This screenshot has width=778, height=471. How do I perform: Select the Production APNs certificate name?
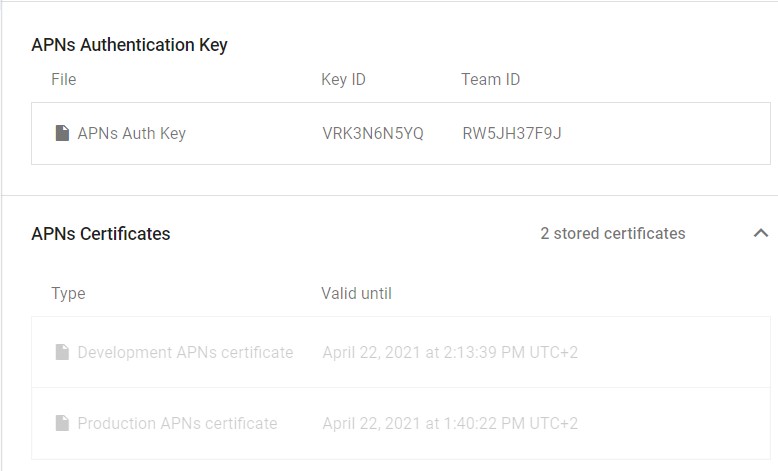pos(177,423)
